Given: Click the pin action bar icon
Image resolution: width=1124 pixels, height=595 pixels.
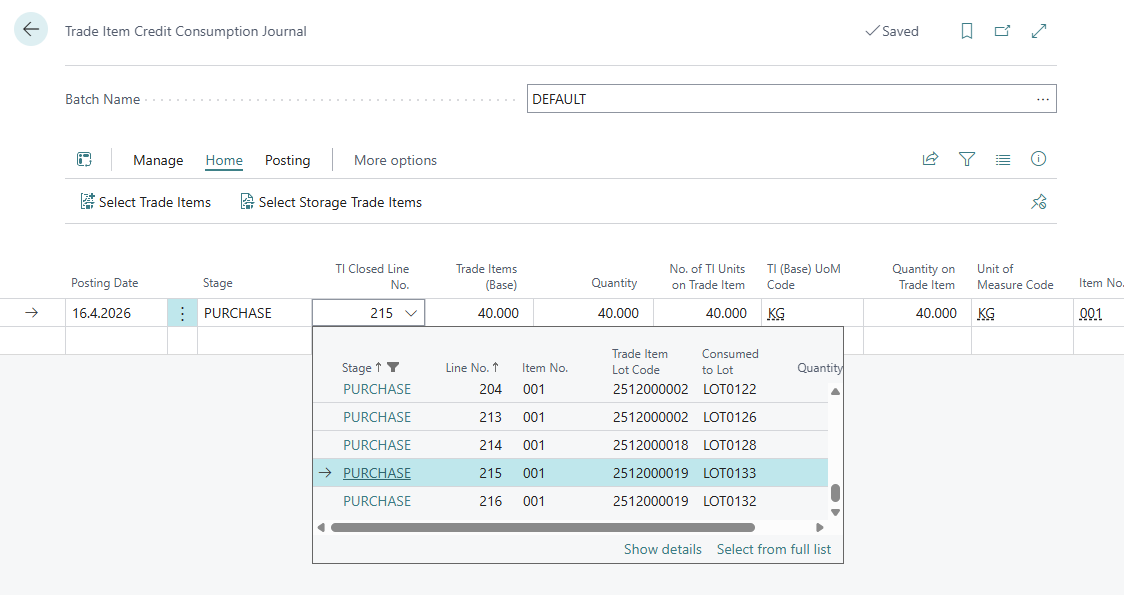Looking at the screenshot, I should 1039,202.
